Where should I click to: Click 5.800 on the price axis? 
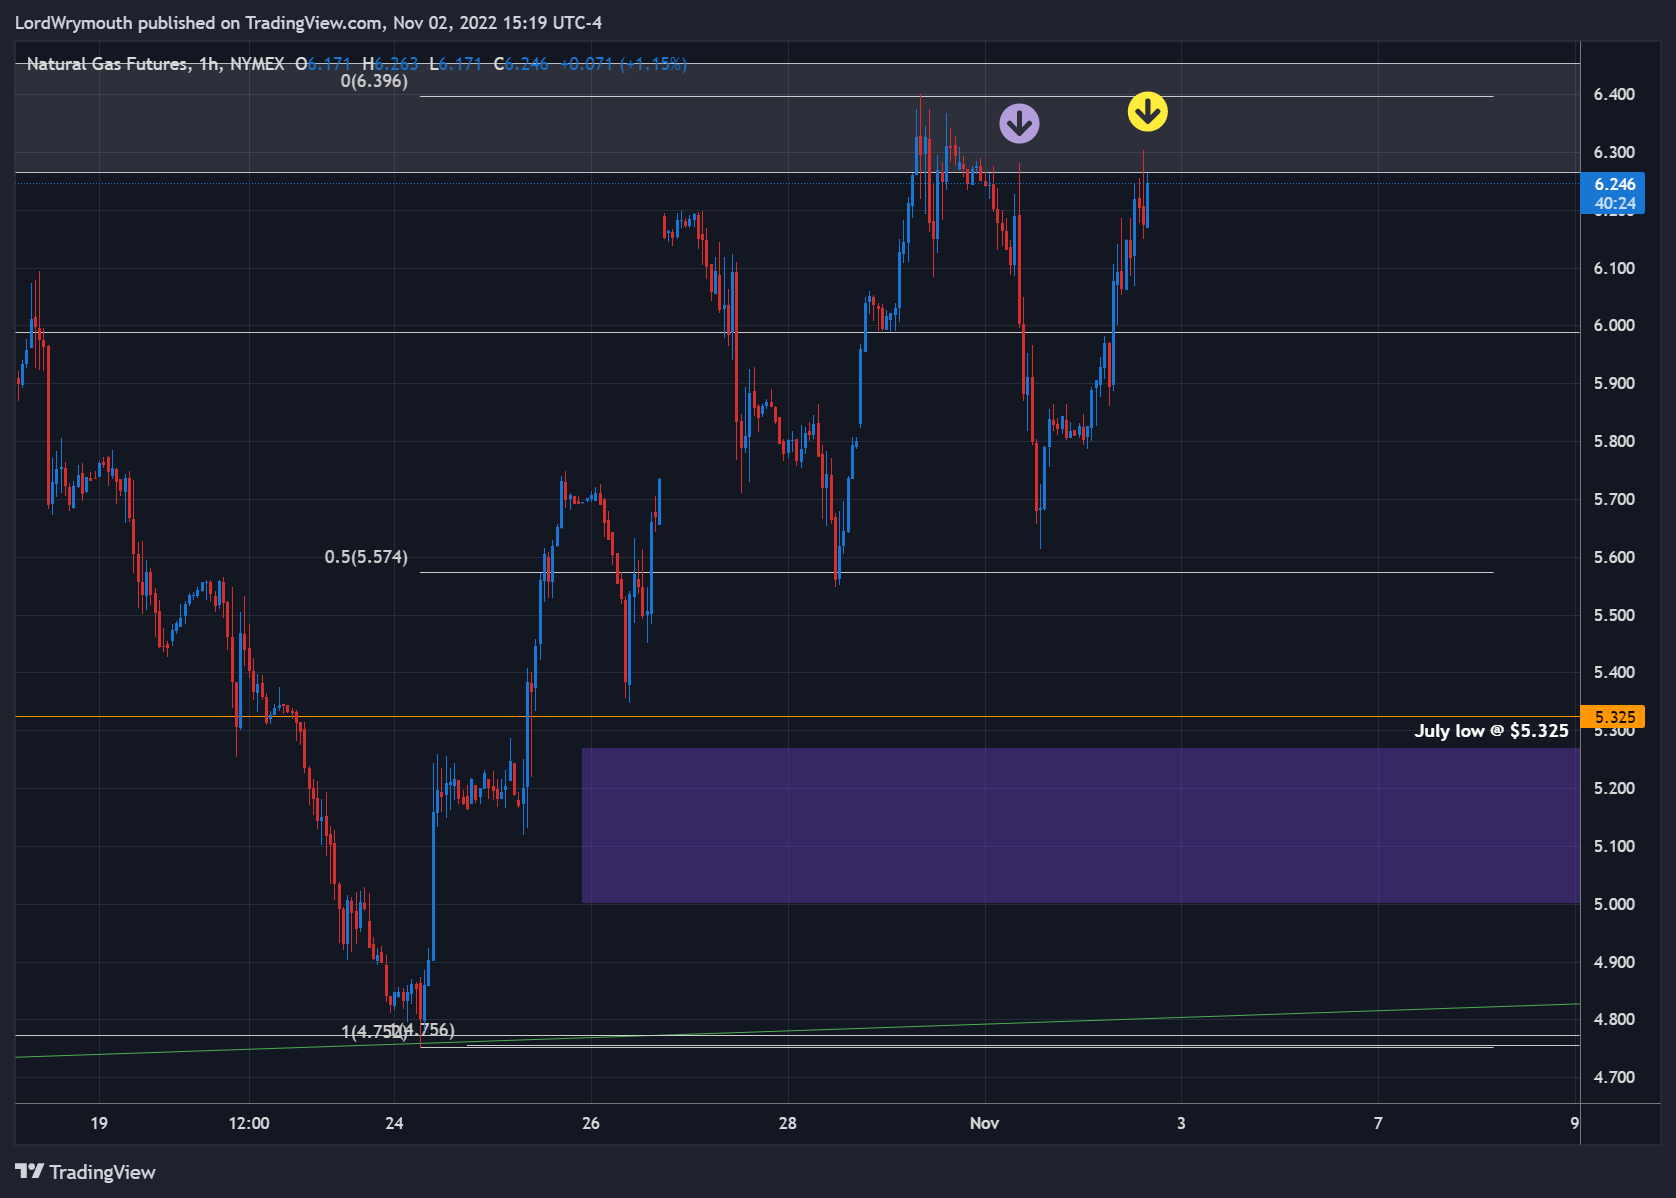[1614, 442]
